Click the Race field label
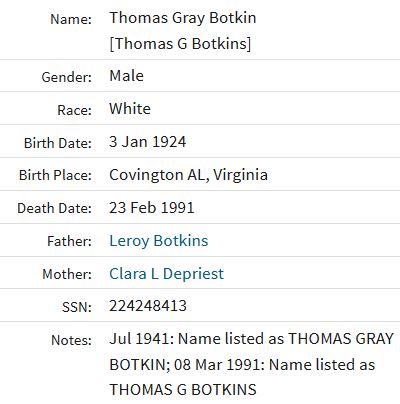 (74, 110)
